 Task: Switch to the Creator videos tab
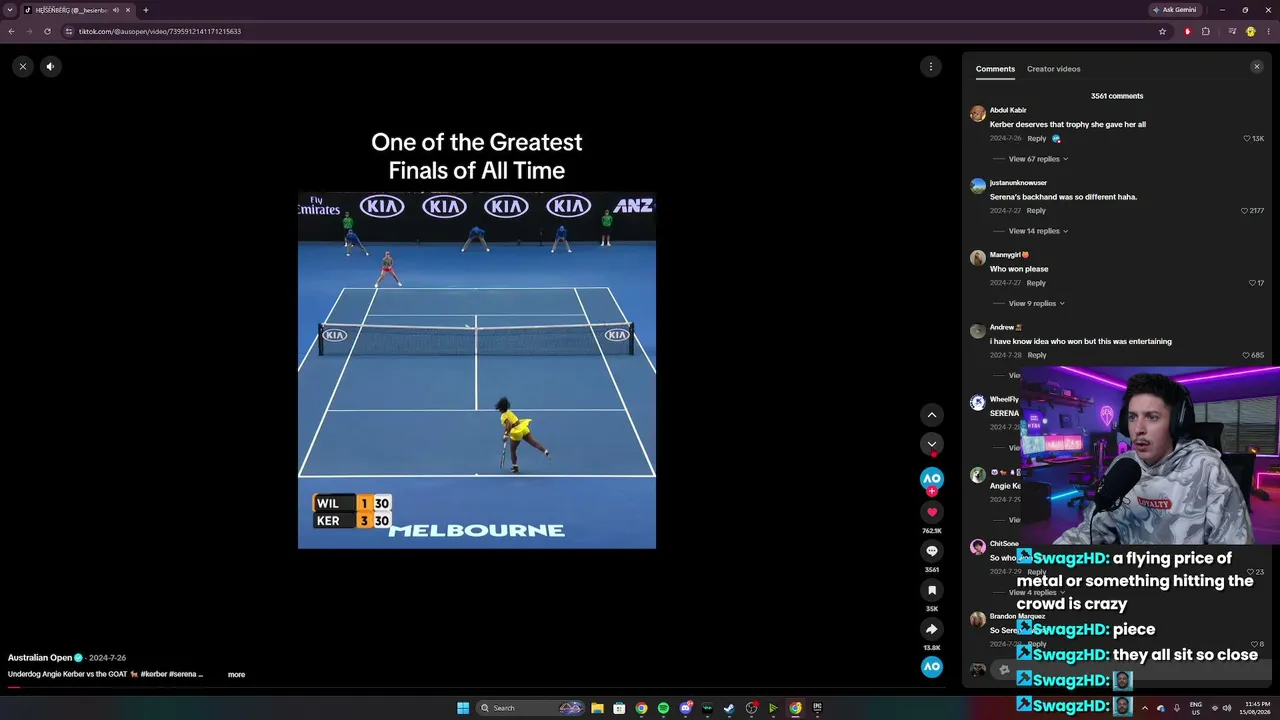point(1053,69)
